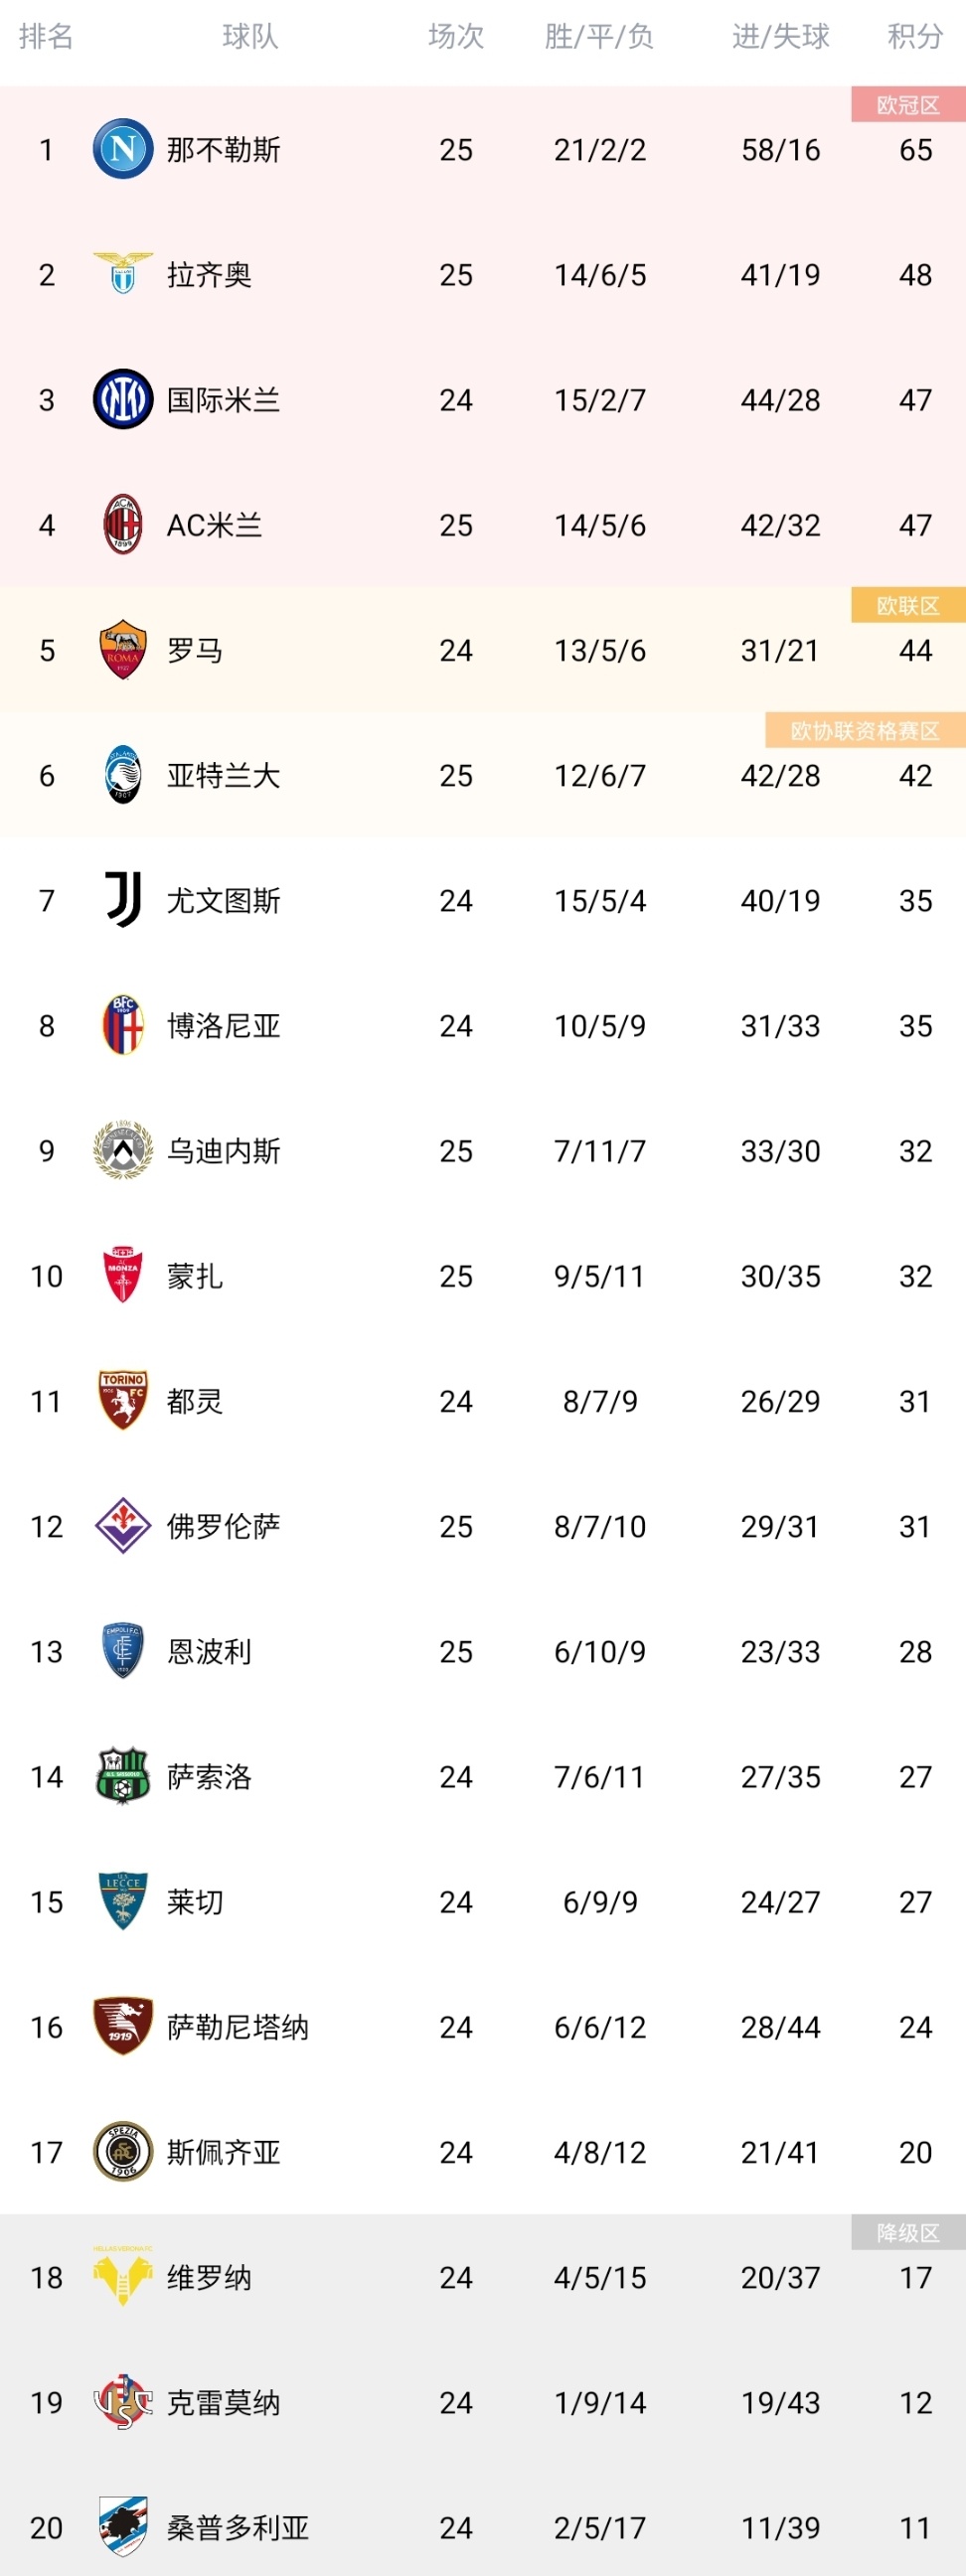Click the 克雷莫纳 team name
Image resolution: width=966 pixels, height=2576 pixels.
(223, 2402)
